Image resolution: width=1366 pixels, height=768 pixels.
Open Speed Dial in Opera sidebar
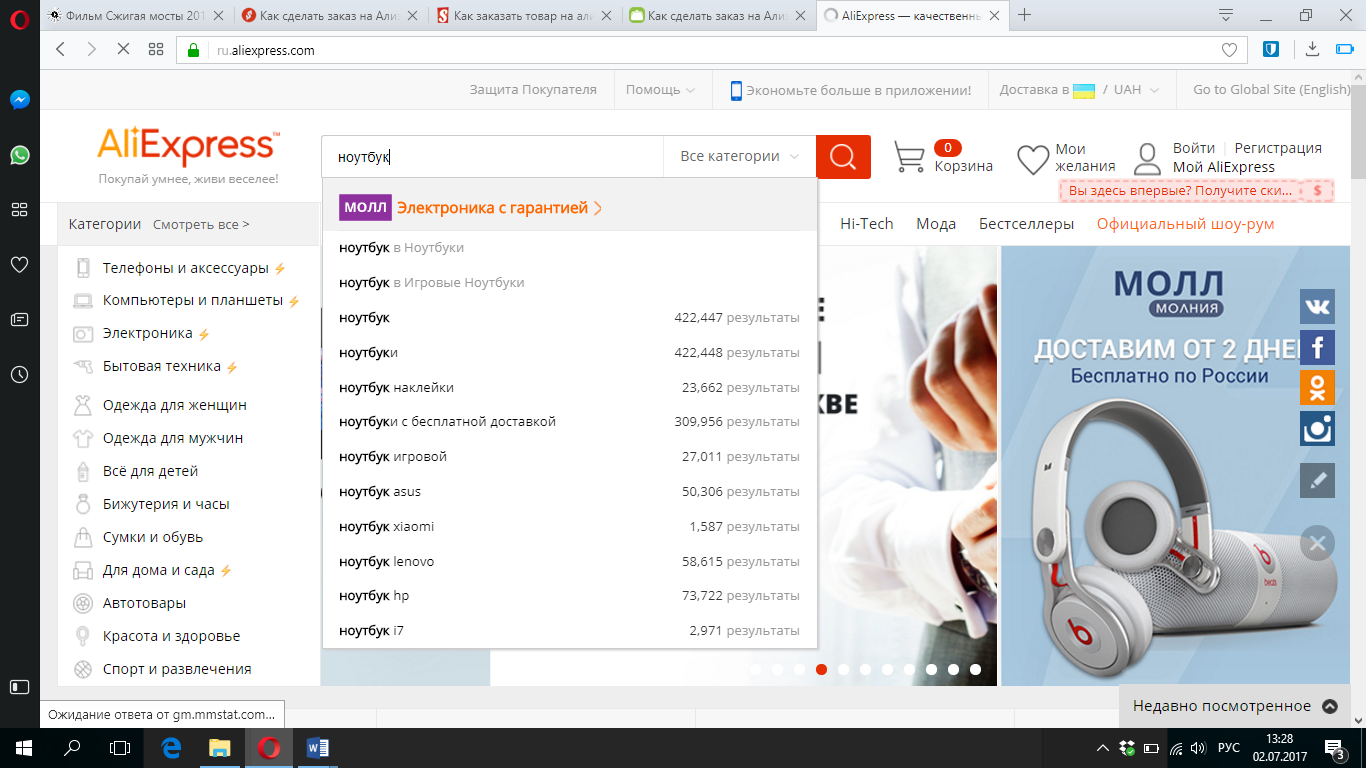(x=19, y=210)
